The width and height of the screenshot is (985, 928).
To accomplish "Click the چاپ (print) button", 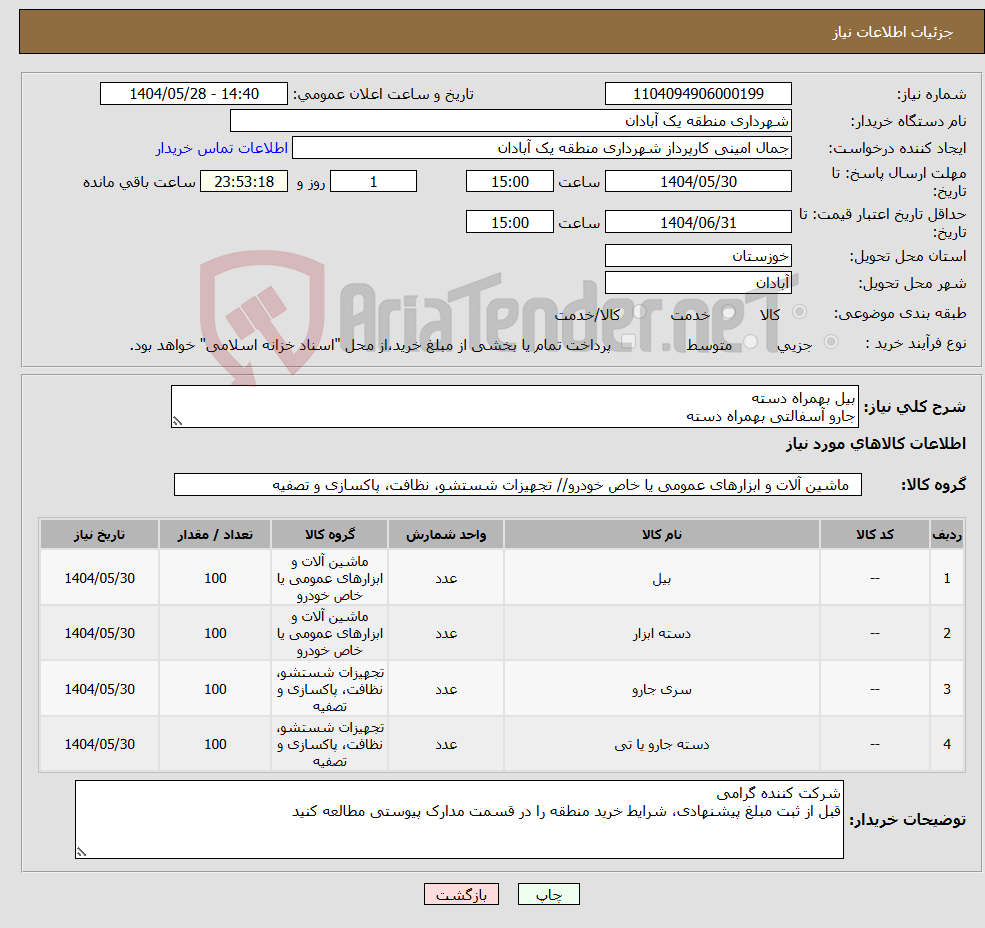I will pos(548,894).
